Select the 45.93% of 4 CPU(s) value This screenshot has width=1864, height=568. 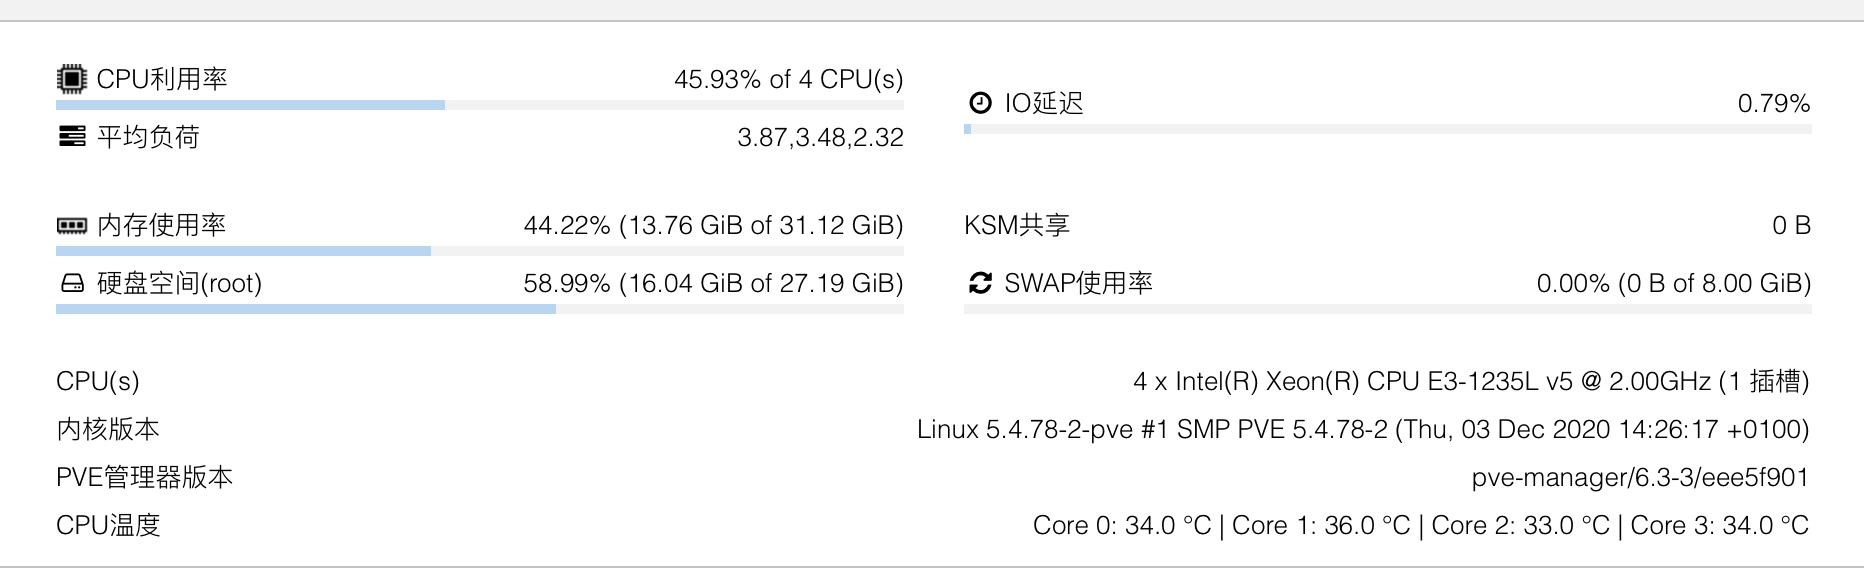pos(788,80)
